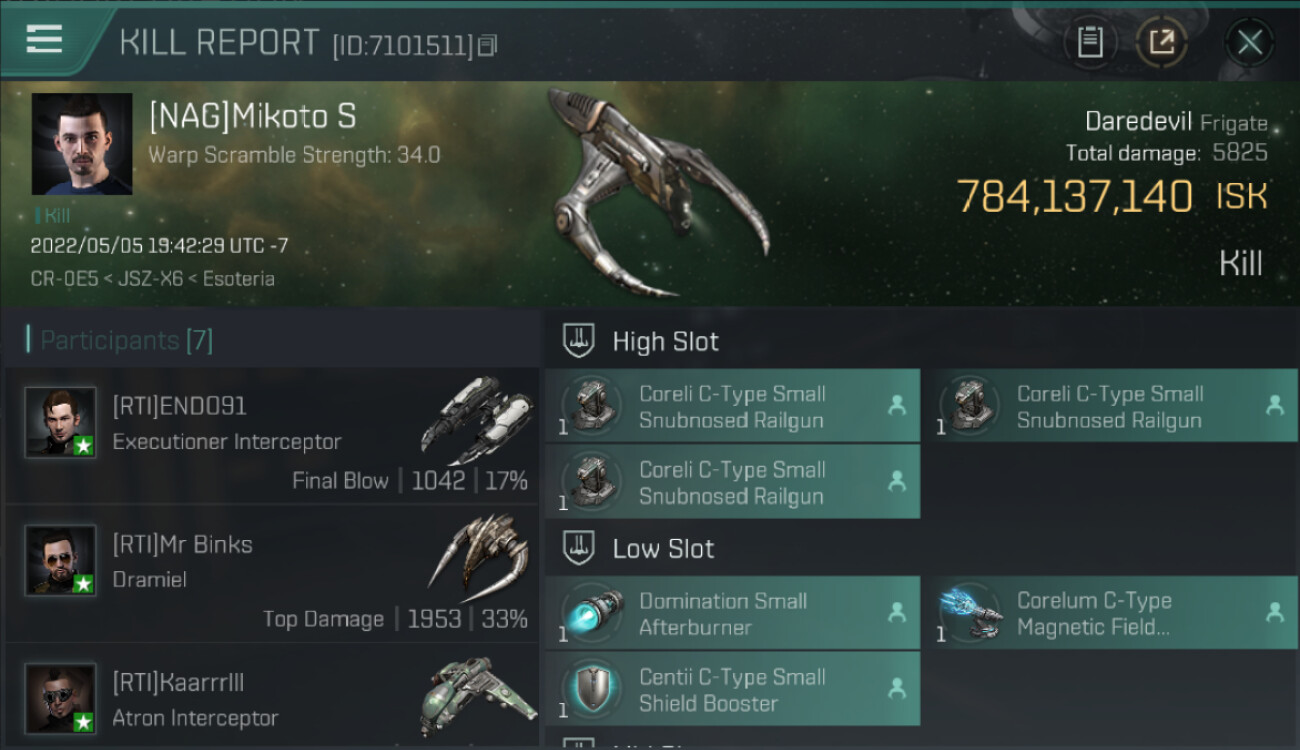The height and width of the screenshot is (750, 1300).
Task: Click Centii C-Type Small Shield Booster icon
Action: tap(592, 689)
